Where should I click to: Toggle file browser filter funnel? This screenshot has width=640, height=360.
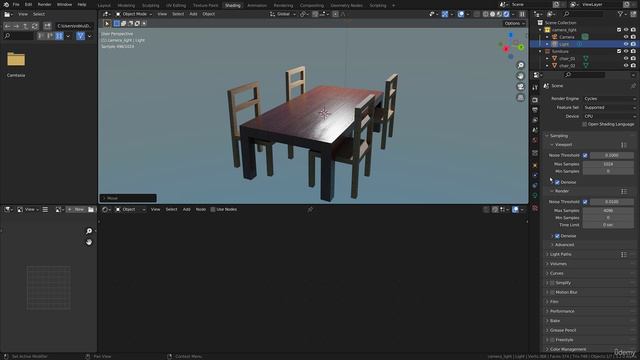(x=80, y=36)
